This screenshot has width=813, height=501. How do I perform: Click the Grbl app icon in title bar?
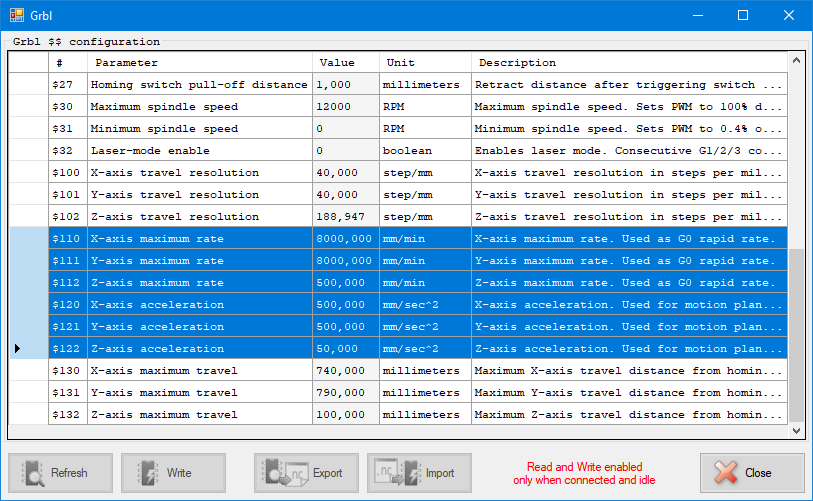tap(17, 15)
